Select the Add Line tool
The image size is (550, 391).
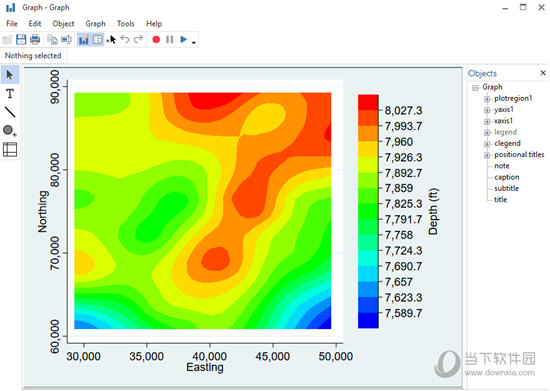coord(10,112)
